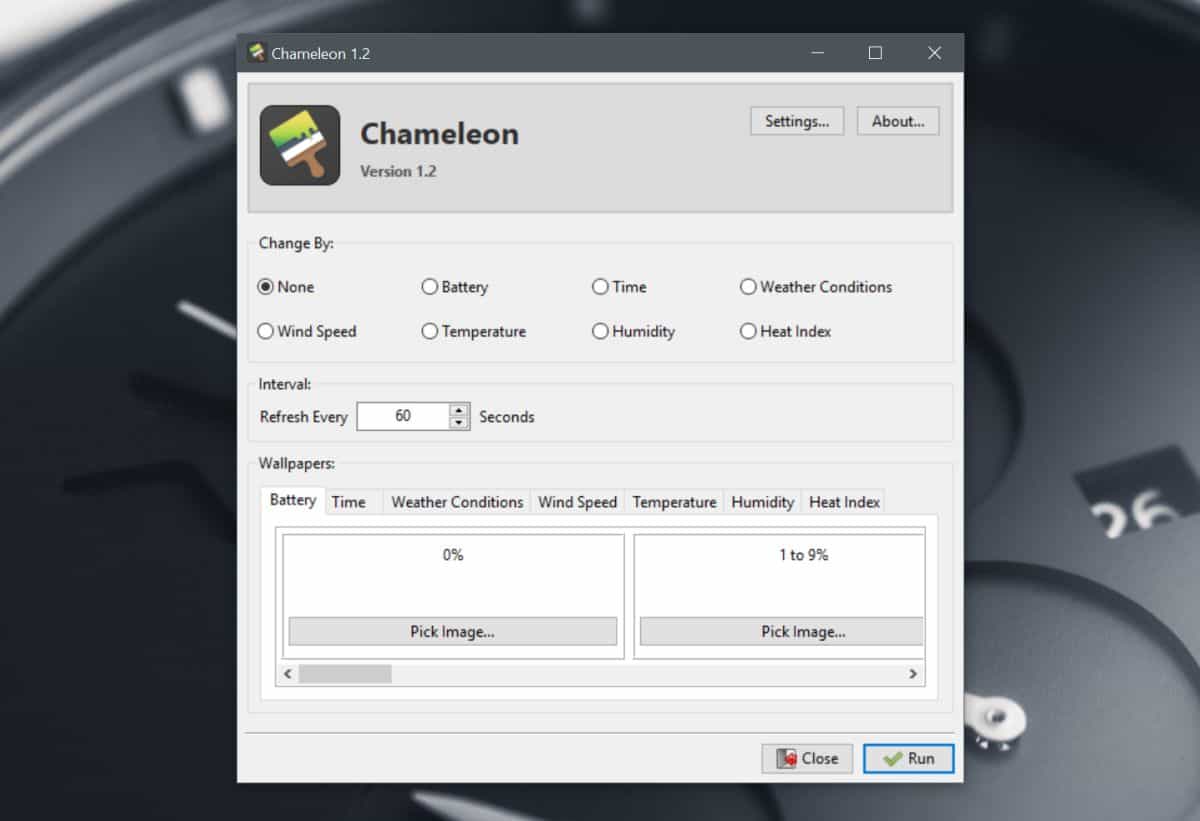
Task: Open the Humidity wallpapers tab
Action: coord(763,502)
